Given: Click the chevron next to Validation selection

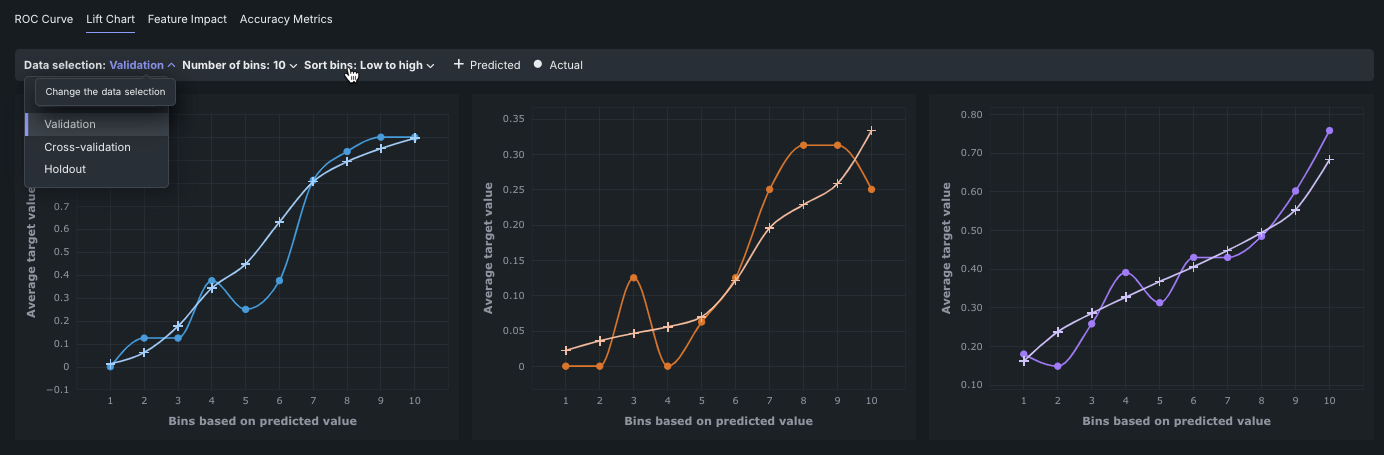Looking at the screenshot, I should pos(172,65).
